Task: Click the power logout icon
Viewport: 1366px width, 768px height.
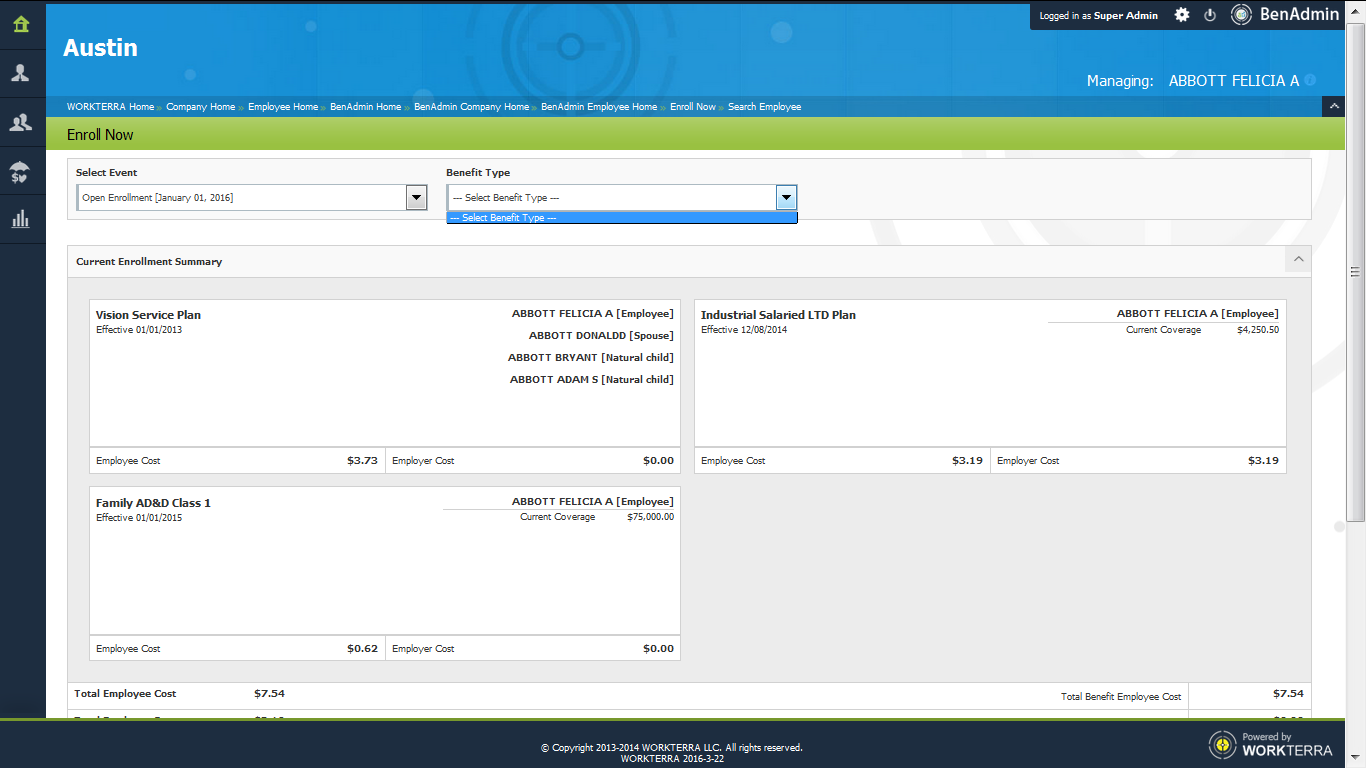Action: (x=1209, y=15)
